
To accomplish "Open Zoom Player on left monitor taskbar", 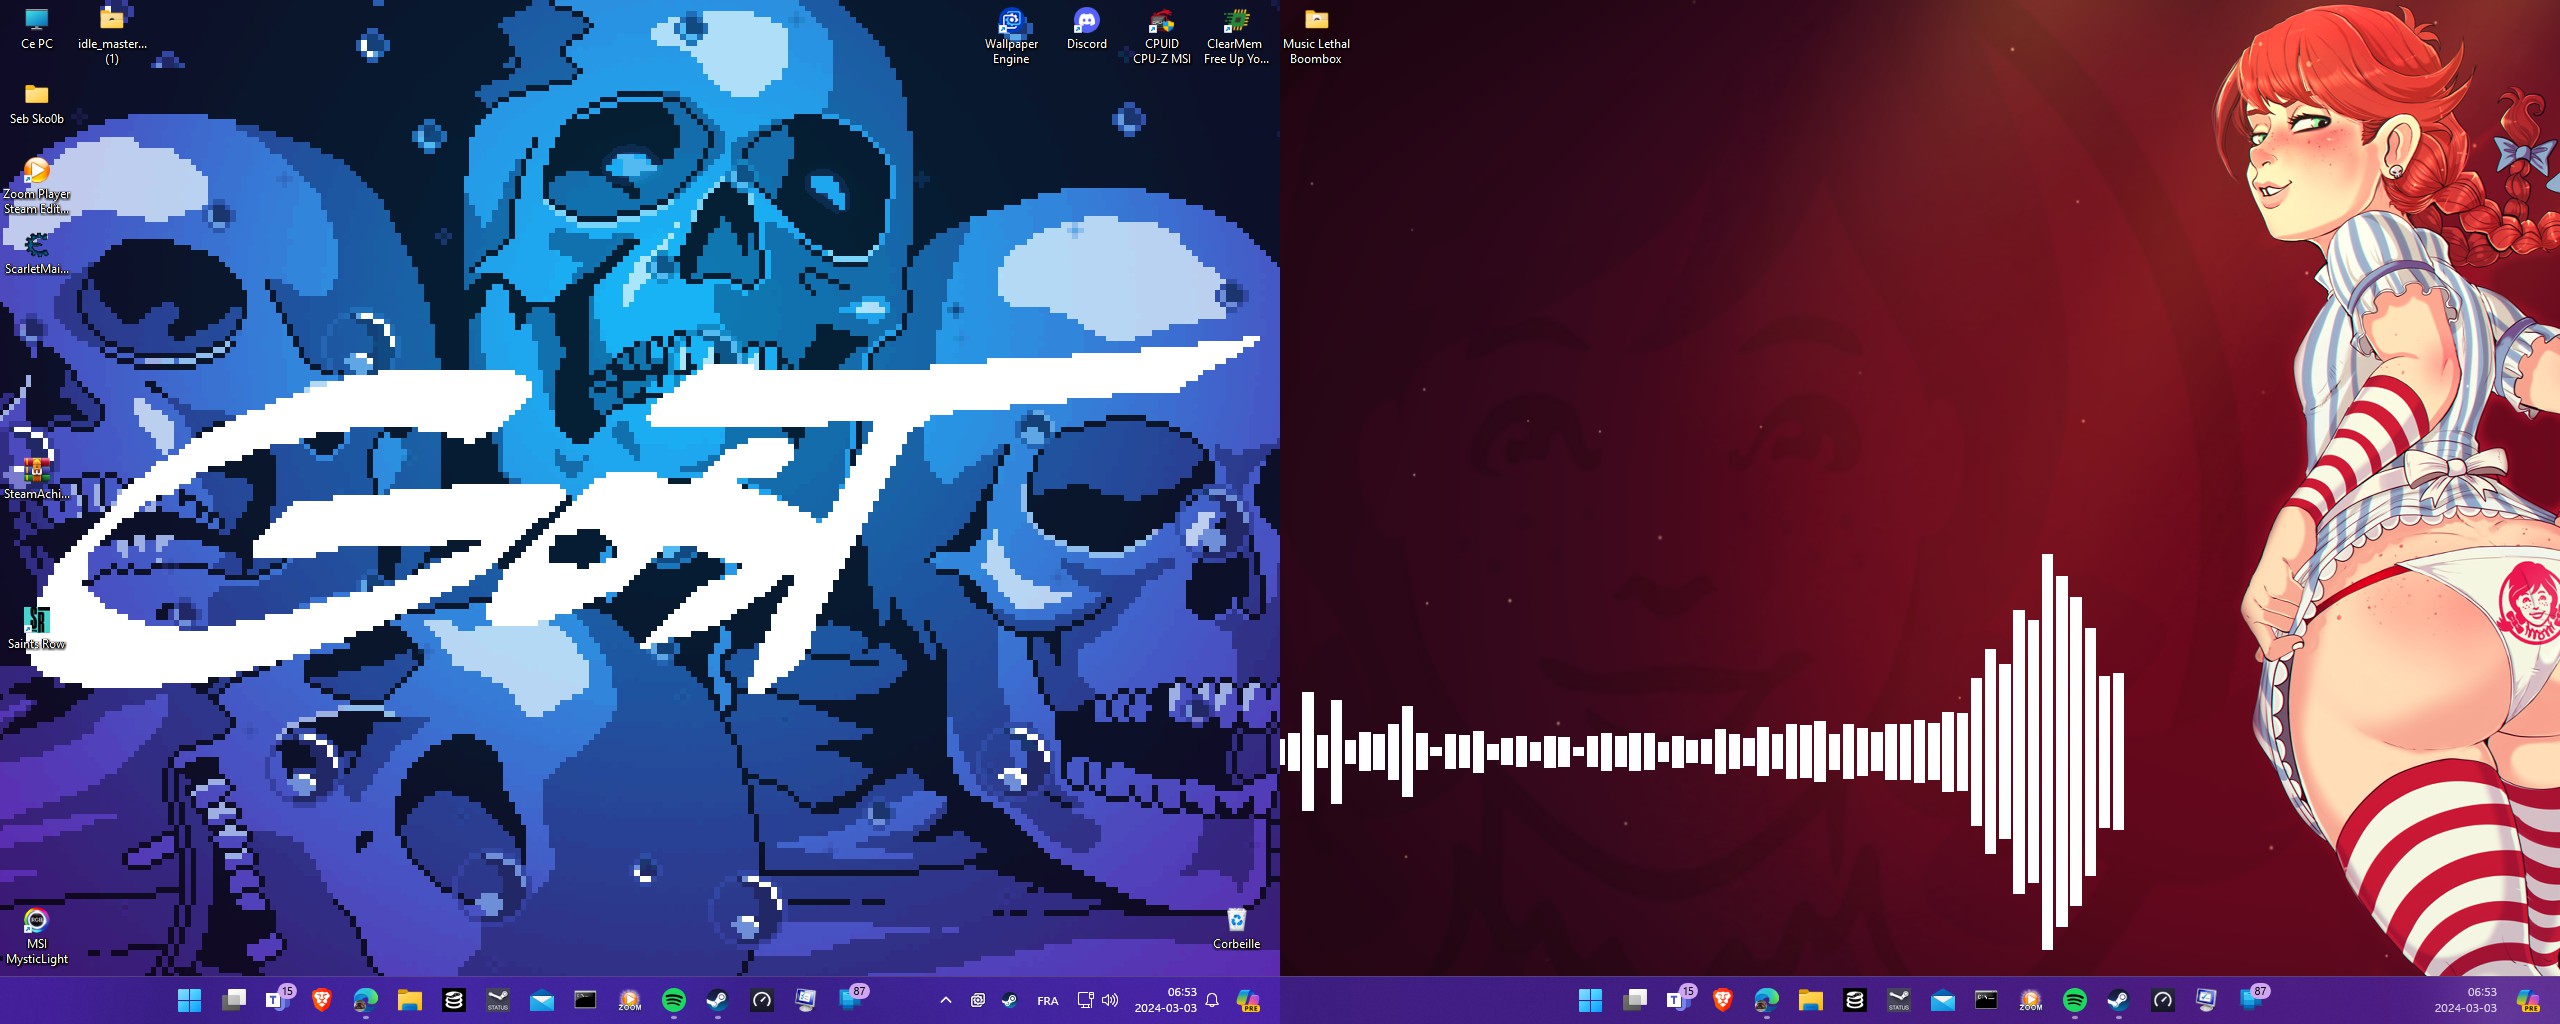I will (x=630, y=1000).
